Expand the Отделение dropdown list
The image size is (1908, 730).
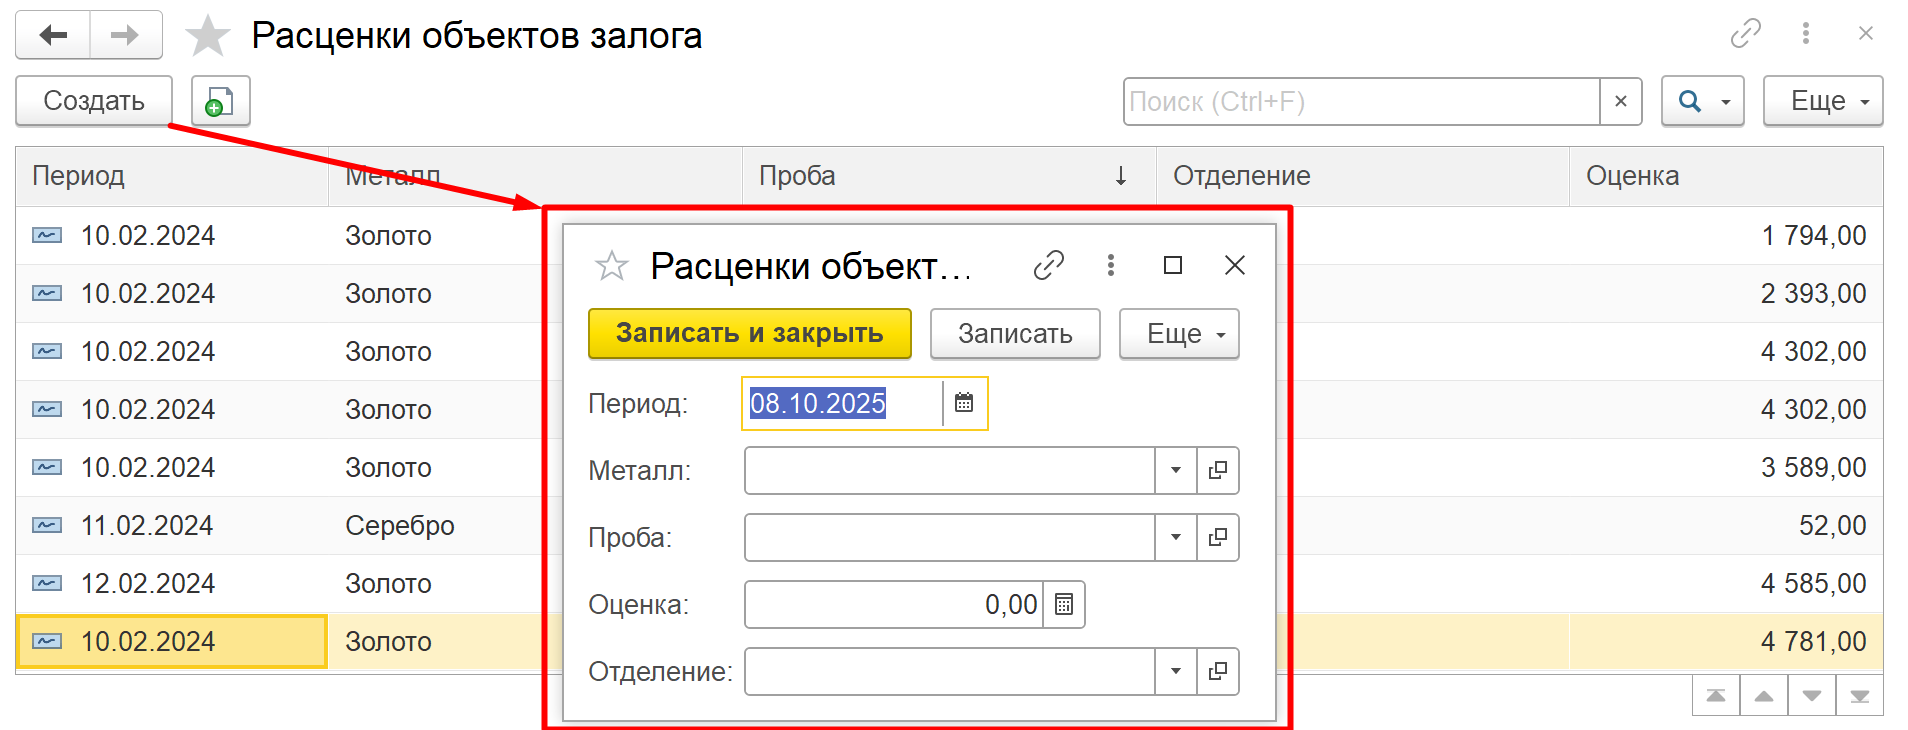(x=1176, y=671)
